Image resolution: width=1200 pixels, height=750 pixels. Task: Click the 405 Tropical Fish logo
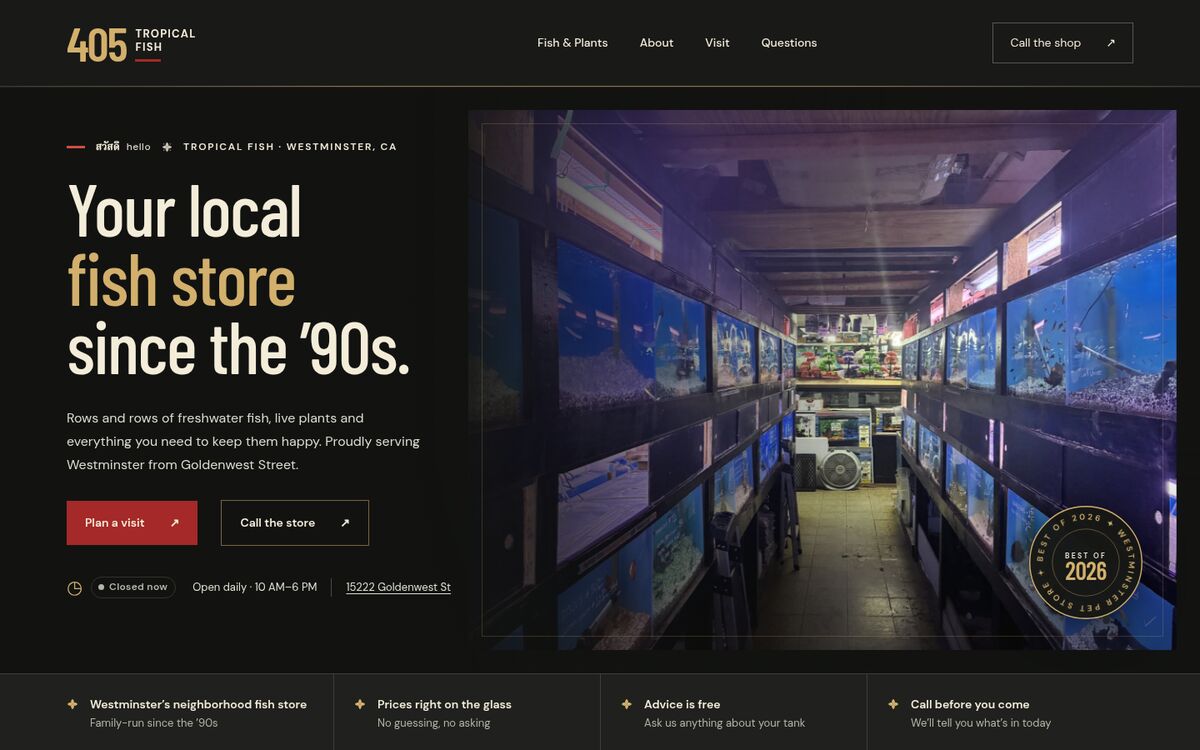click(x=131, y=44)
